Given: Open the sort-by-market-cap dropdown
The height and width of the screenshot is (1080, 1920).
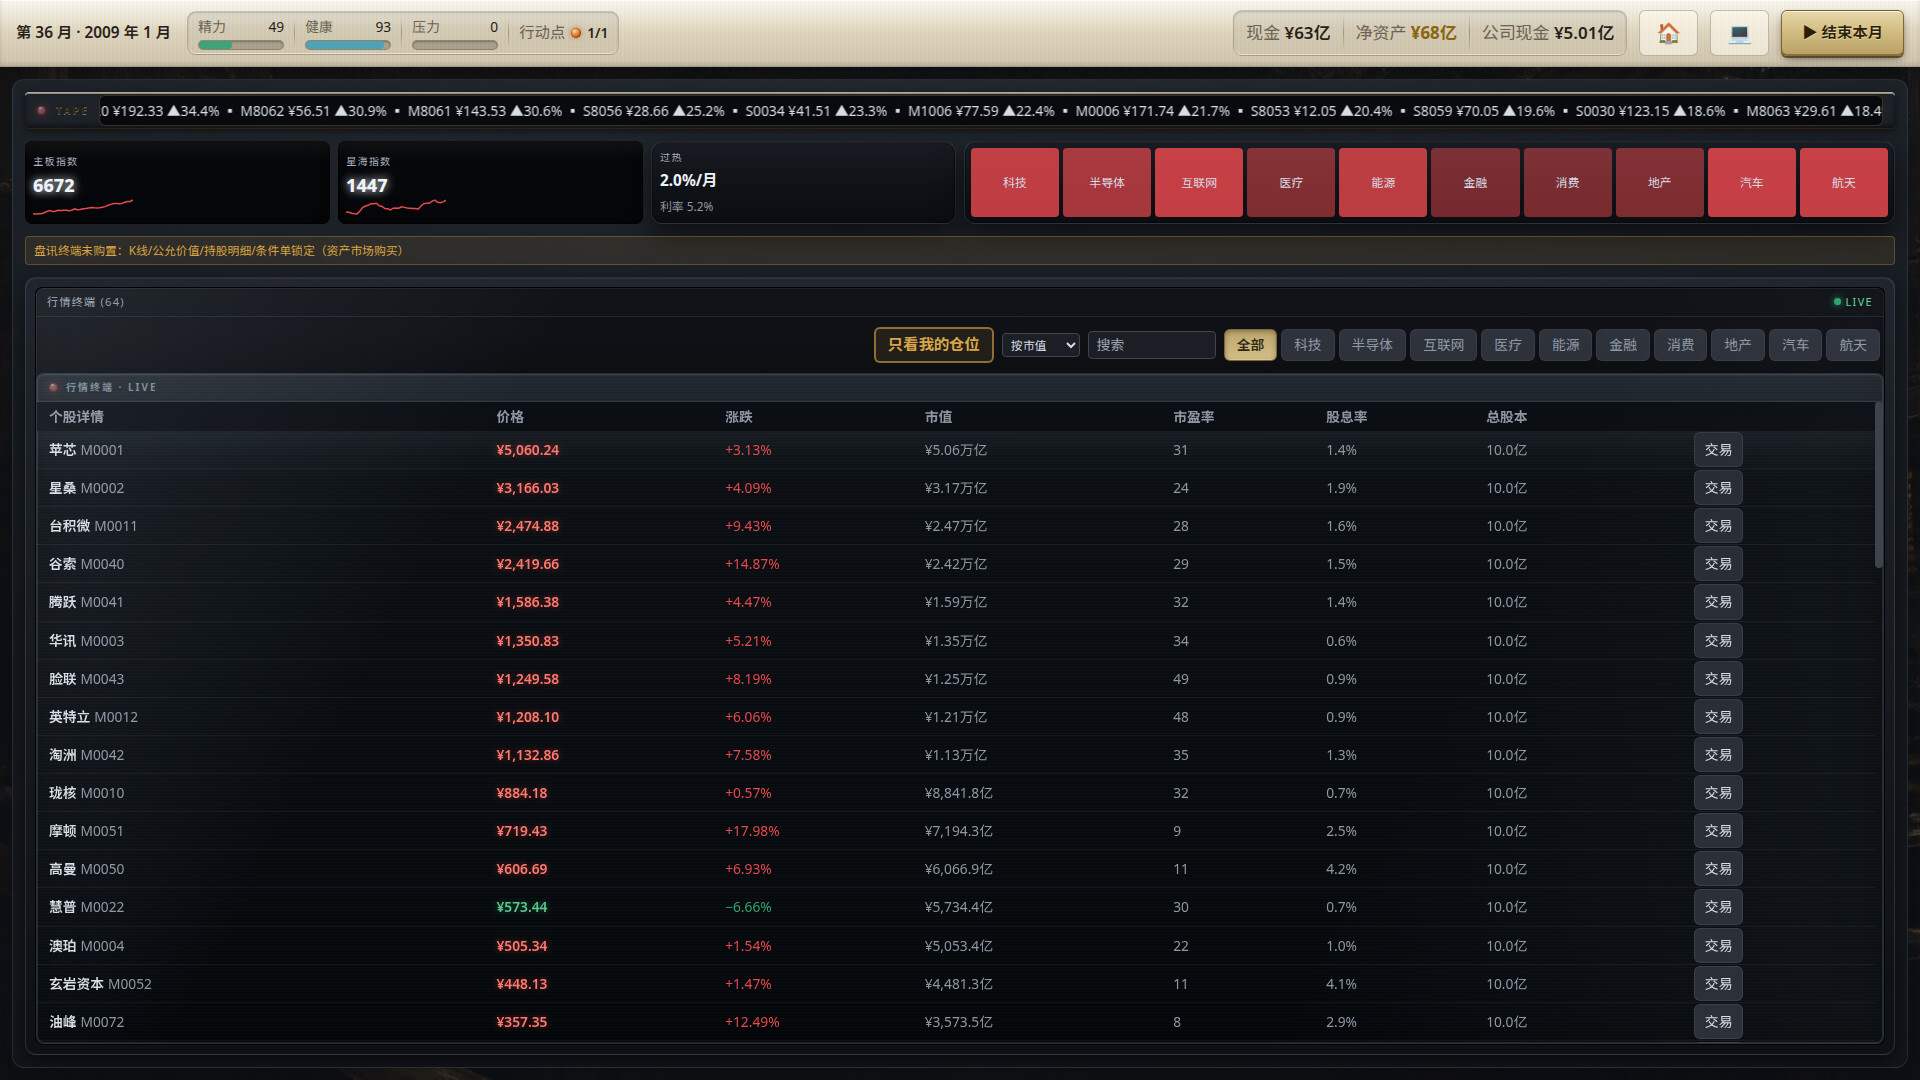Looking at the screenshot, I should point(1040,345).
